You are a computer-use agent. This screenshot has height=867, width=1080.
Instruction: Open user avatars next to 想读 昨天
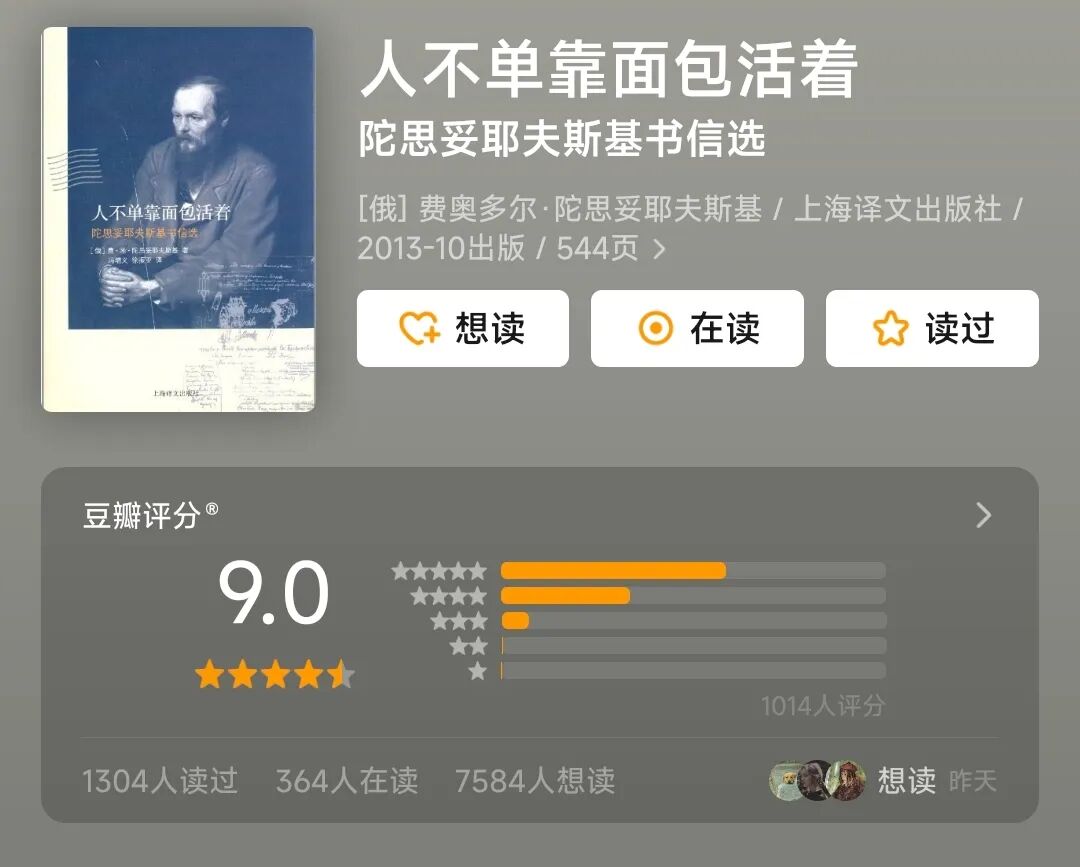[817, 780]
